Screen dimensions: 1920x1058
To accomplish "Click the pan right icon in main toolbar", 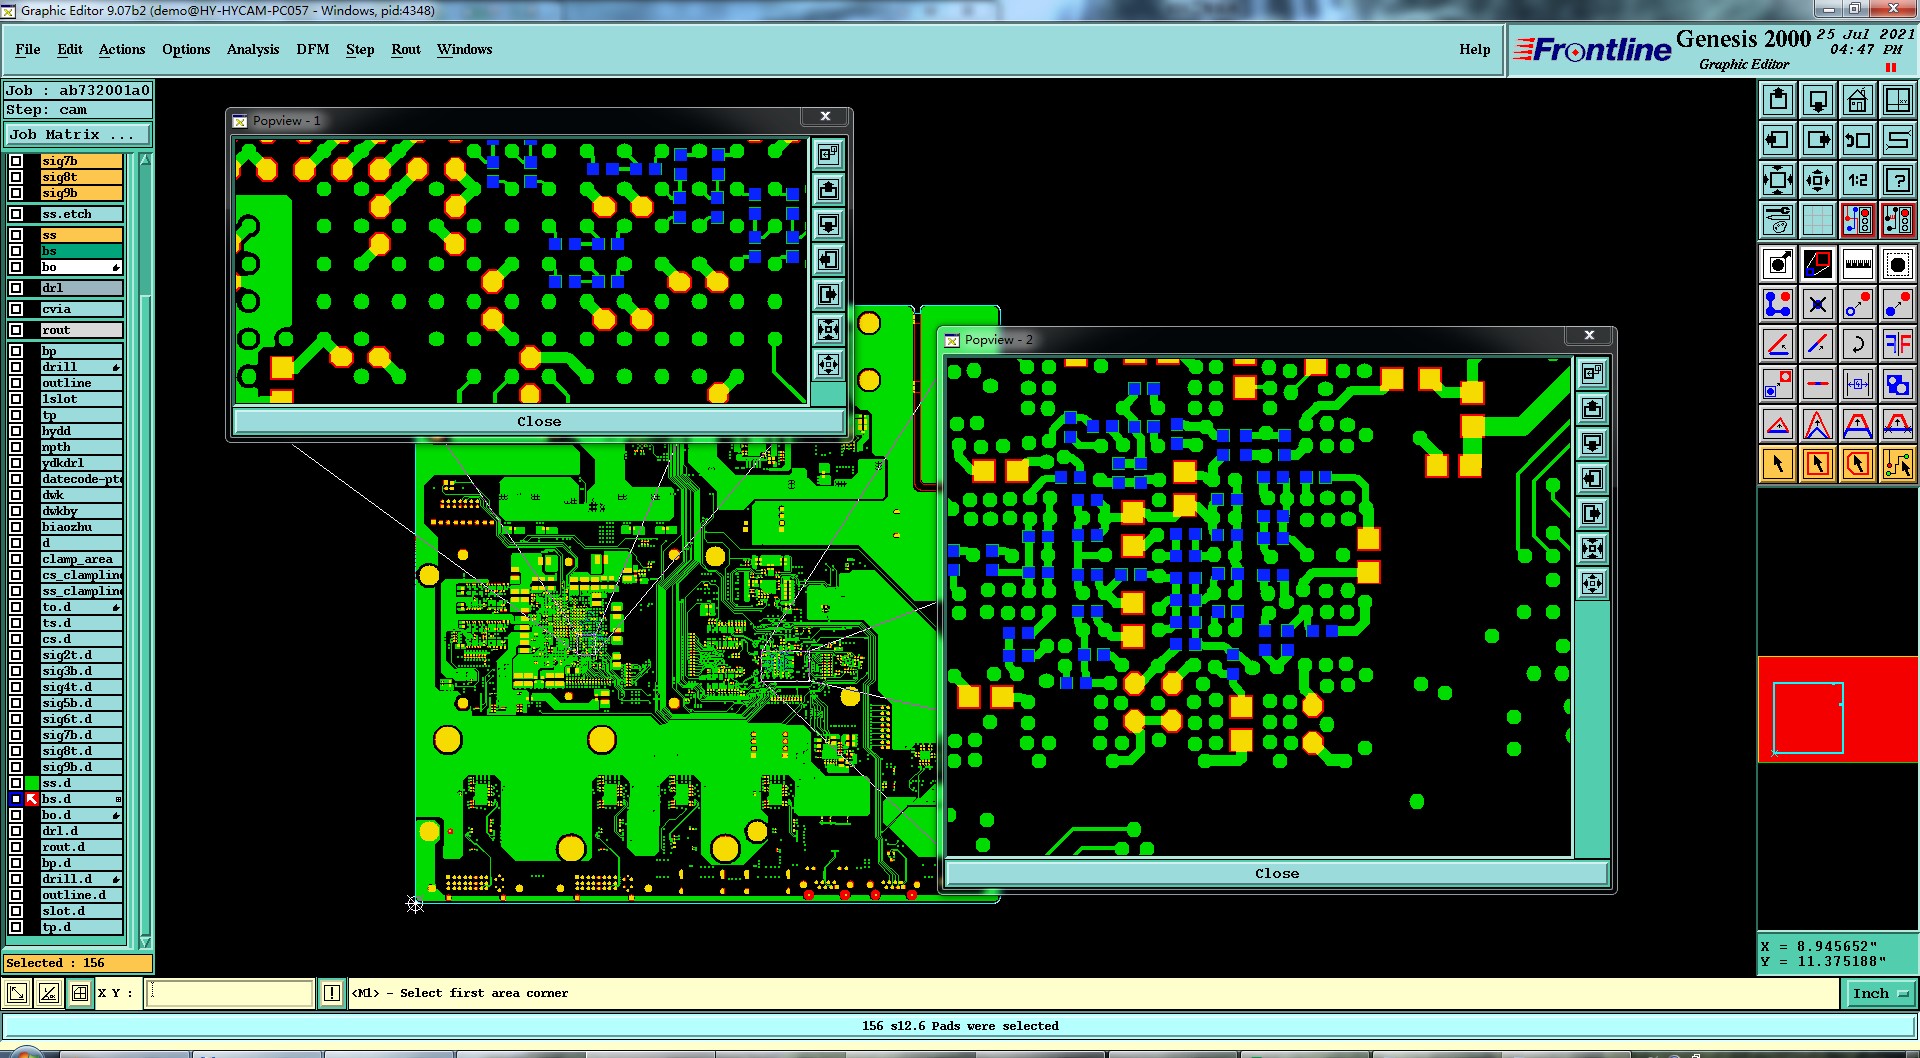I will pyautogui.click(x=1818, y=140).
